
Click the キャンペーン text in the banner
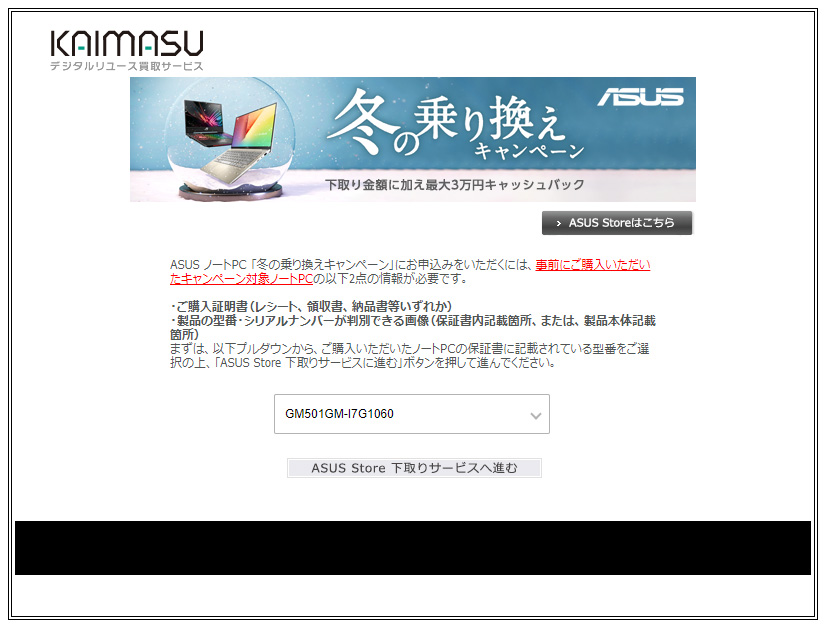point(529,152)
